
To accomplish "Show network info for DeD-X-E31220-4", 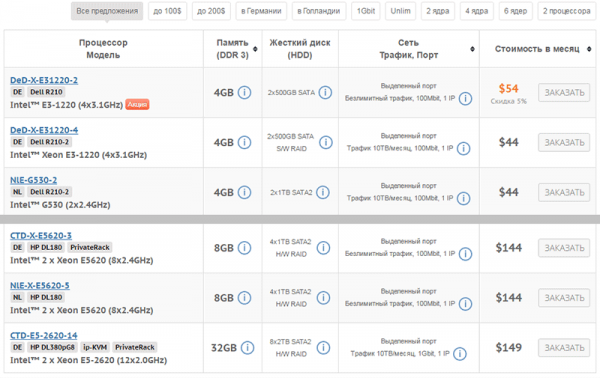I will tap(463, 148).
